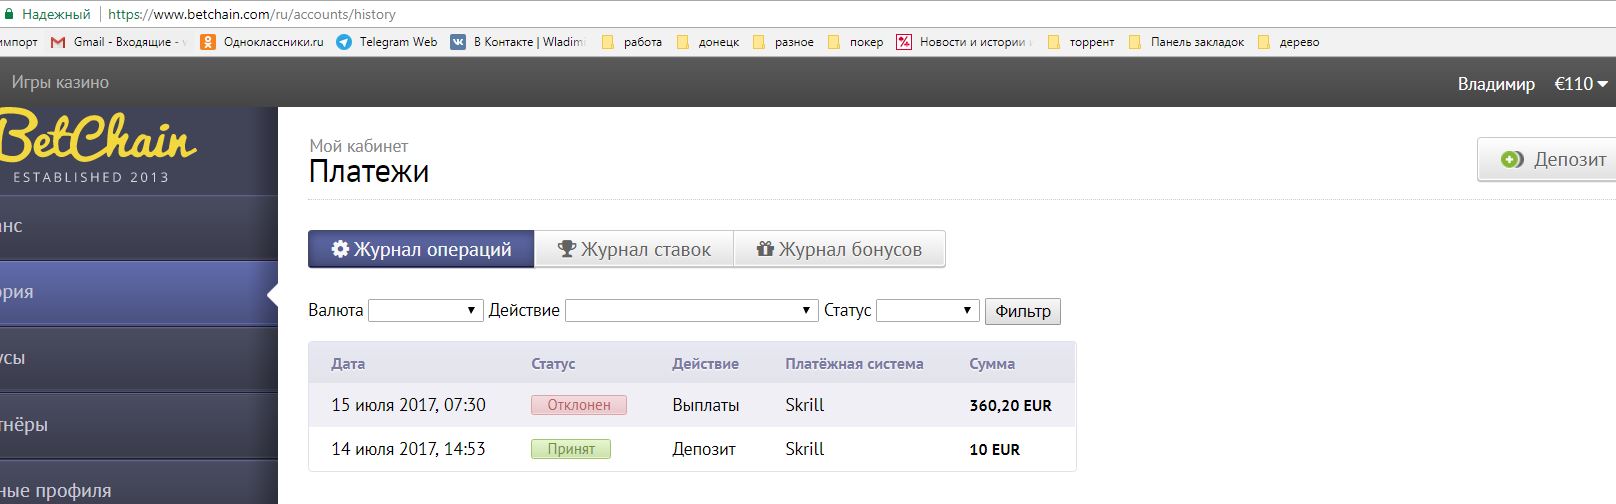This screenshot has height=504, width=1616.
Task: Open the Telegram Web bookmark
Action: point(387,42)
